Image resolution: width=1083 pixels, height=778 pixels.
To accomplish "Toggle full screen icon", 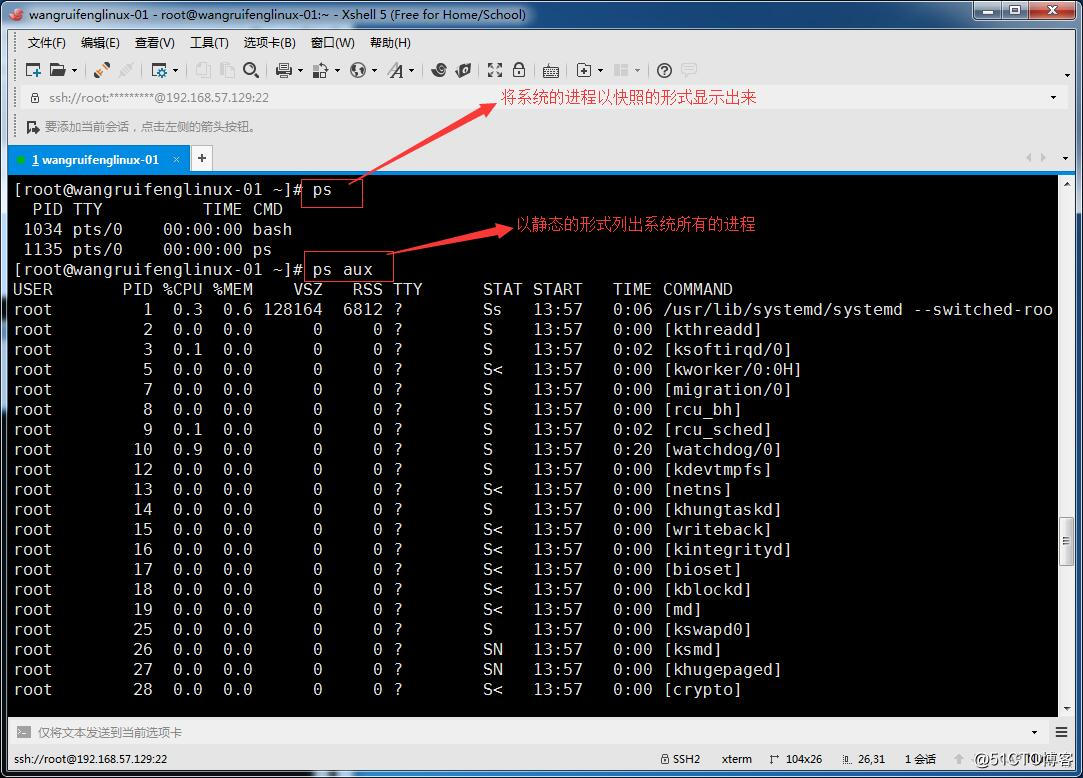I will point(495,70).
